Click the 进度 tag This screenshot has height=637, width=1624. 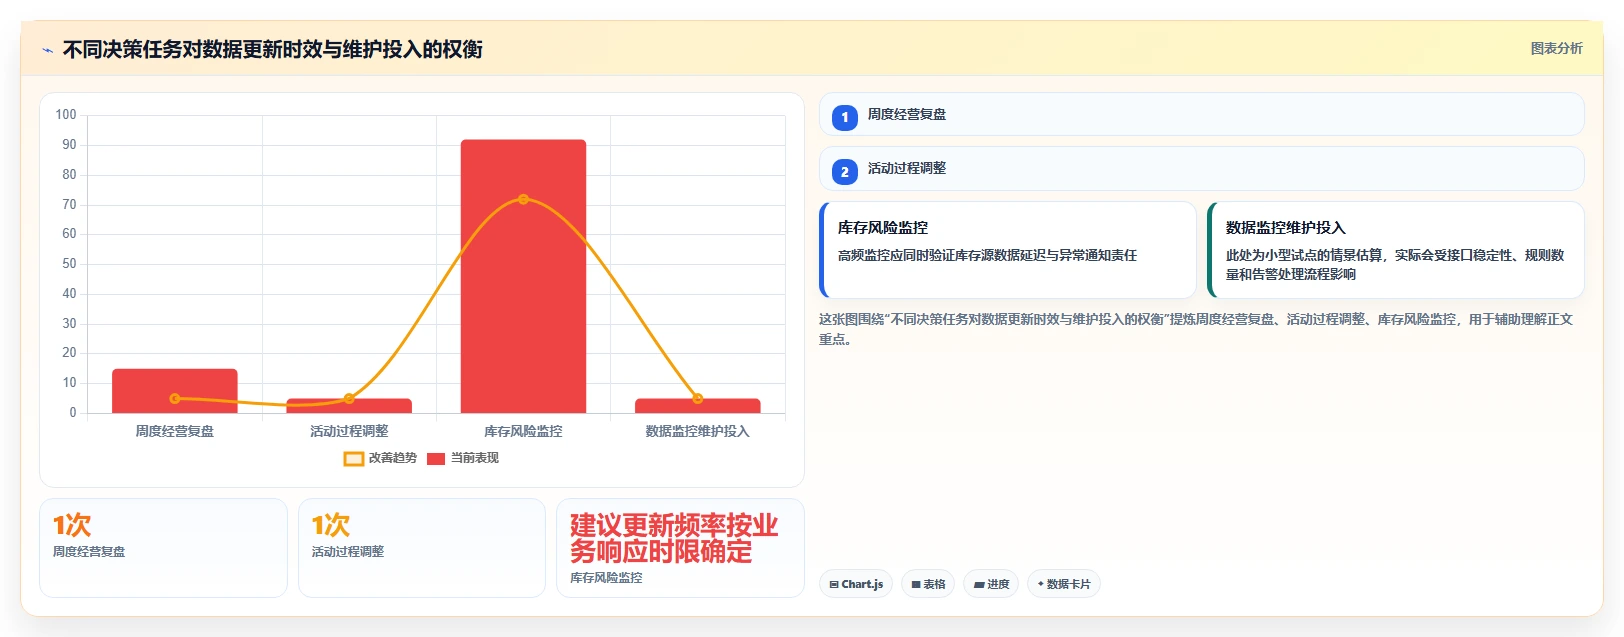pos(991,584)
